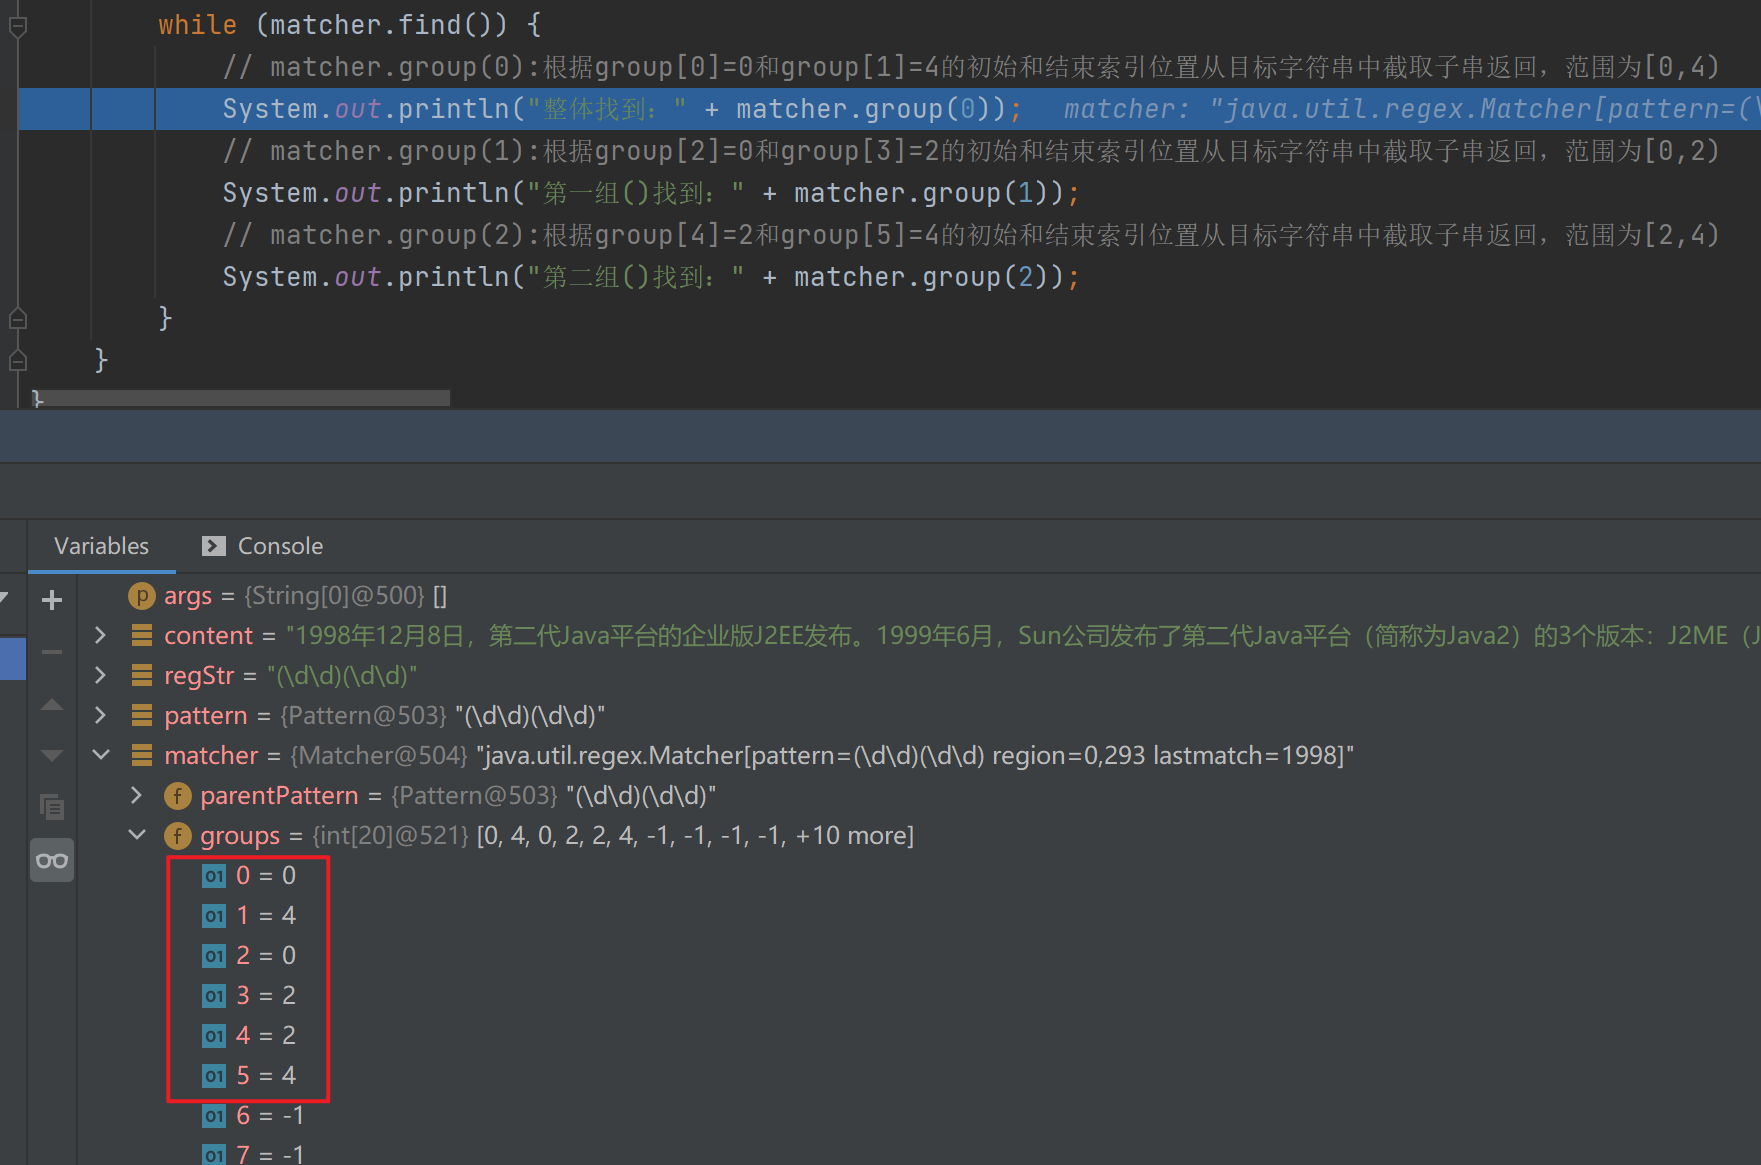Collapse the matcher variable node
1761x1165 pixels.
[x=100, y=756]
